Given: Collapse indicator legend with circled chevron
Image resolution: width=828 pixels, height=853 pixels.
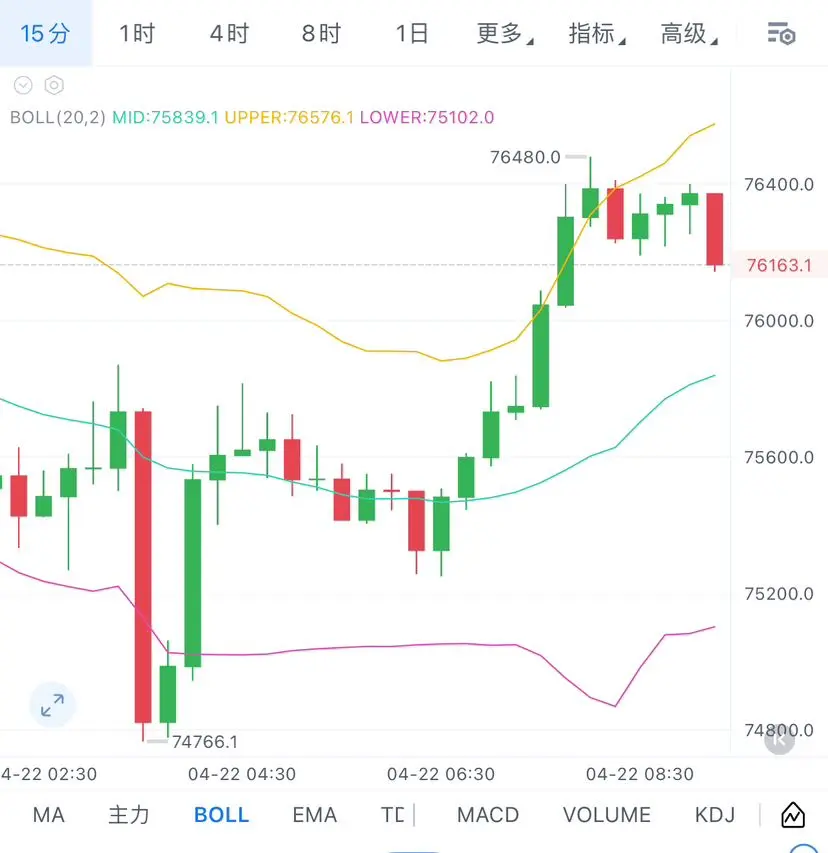Looking at the screenshot, I should pos(23,85).
